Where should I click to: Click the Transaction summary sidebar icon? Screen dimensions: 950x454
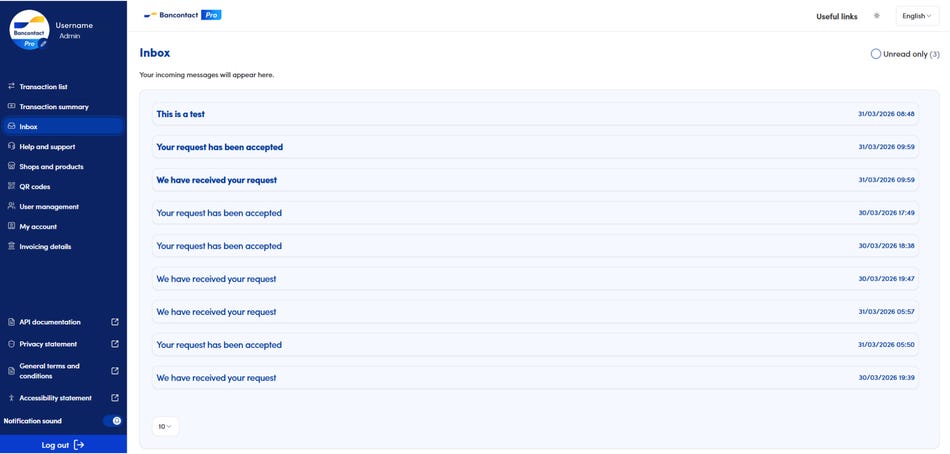(11, 107)
